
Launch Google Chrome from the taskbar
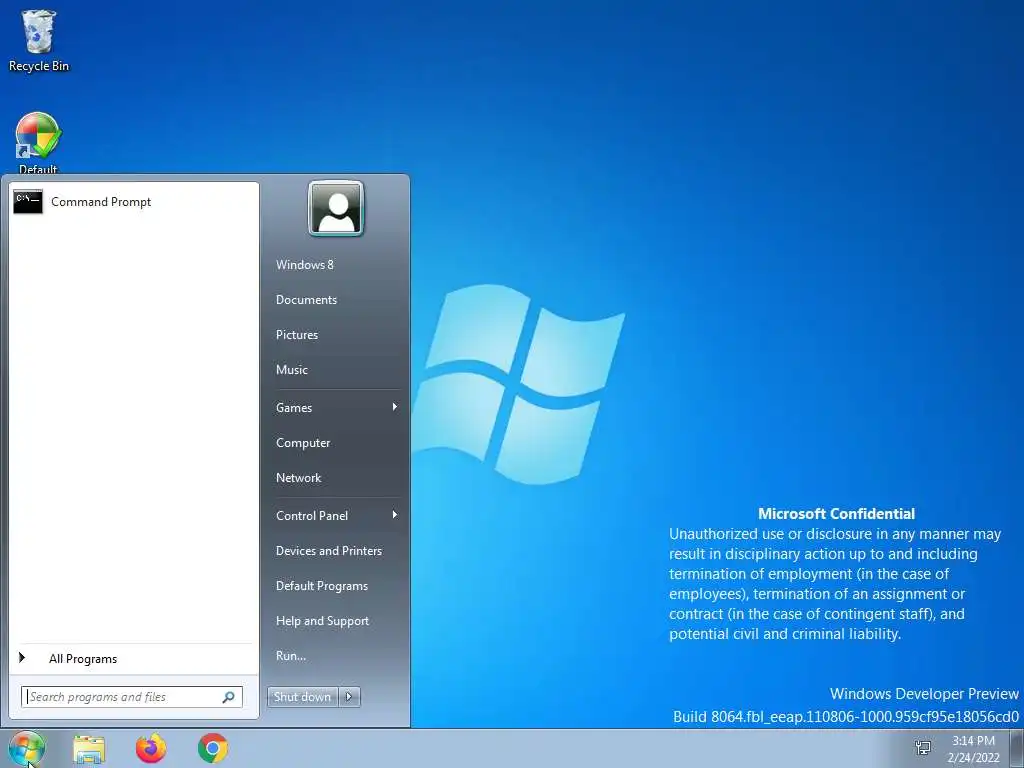(x=213, y=748)
